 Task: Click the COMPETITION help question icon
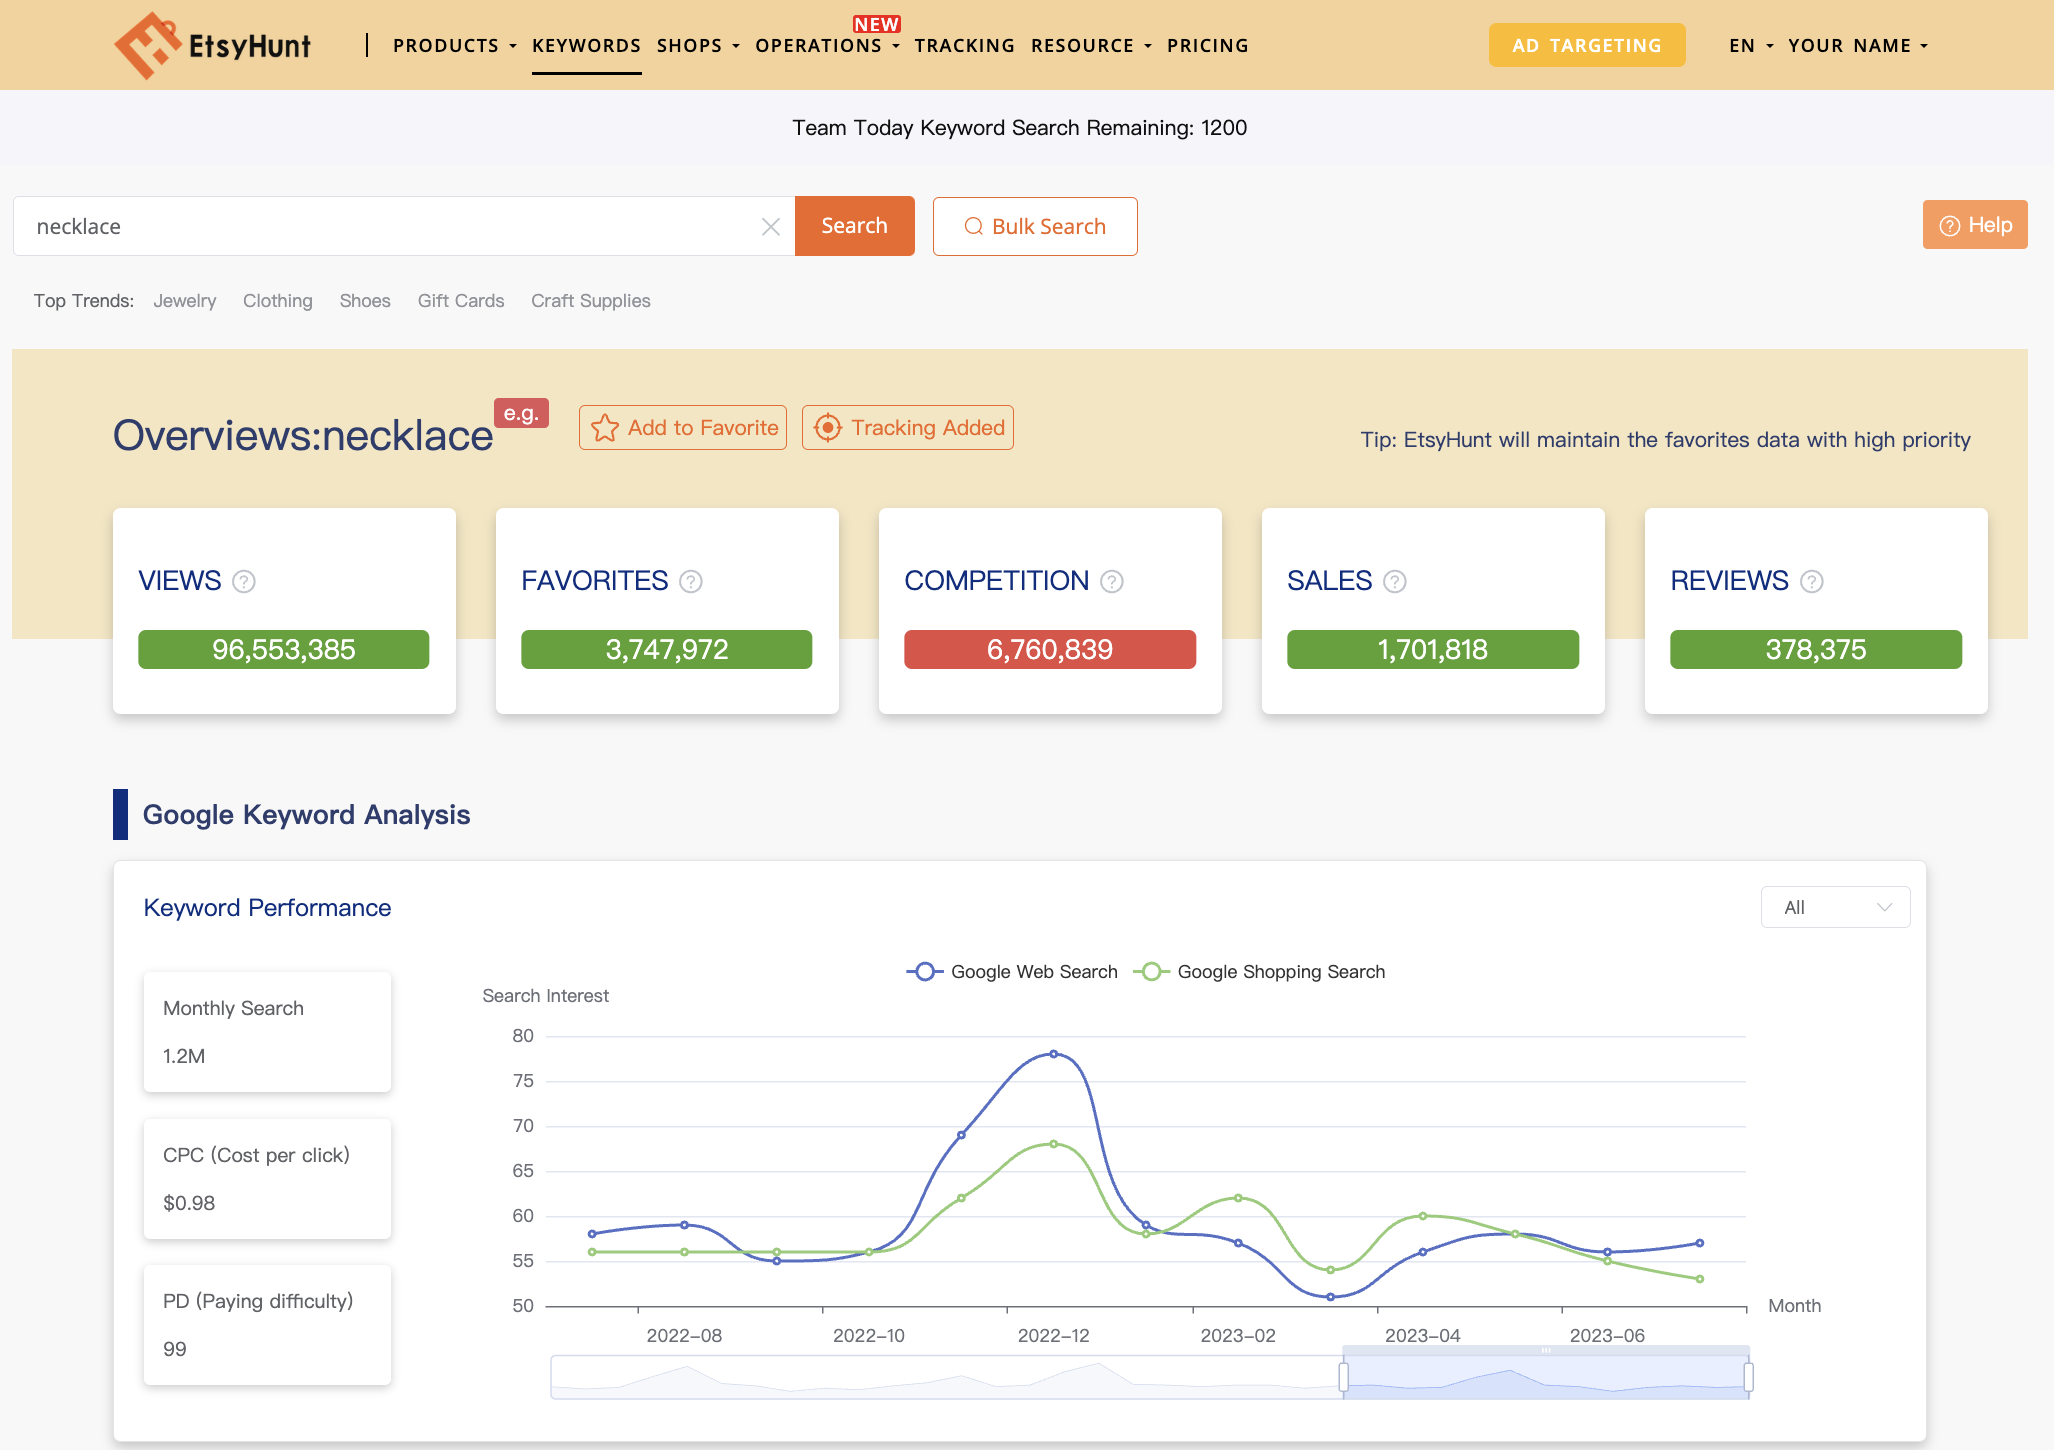(1112, 581)
